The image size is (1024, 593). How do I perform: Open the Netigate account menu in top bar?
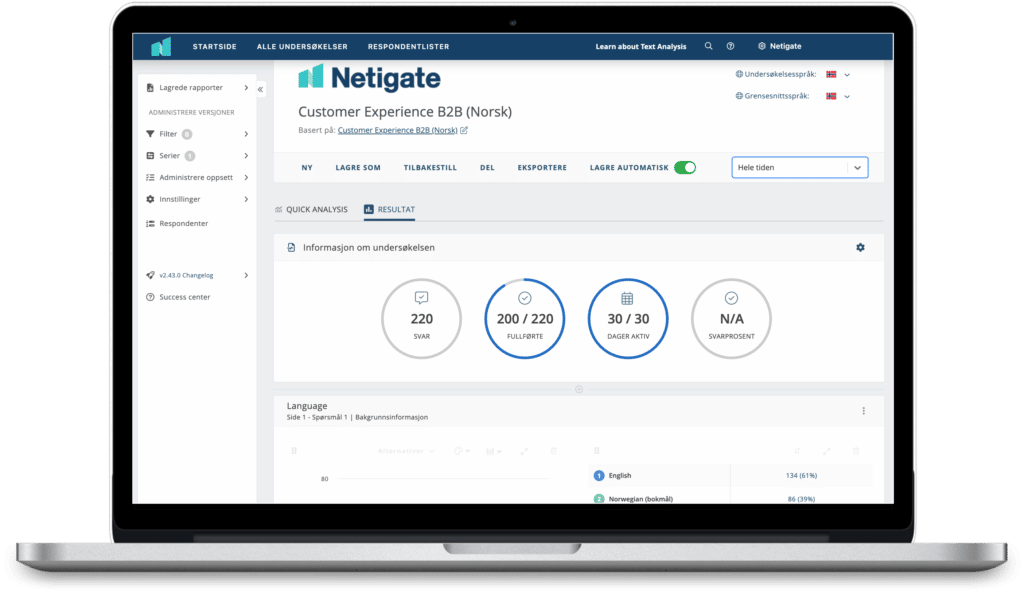coord(780,46)
